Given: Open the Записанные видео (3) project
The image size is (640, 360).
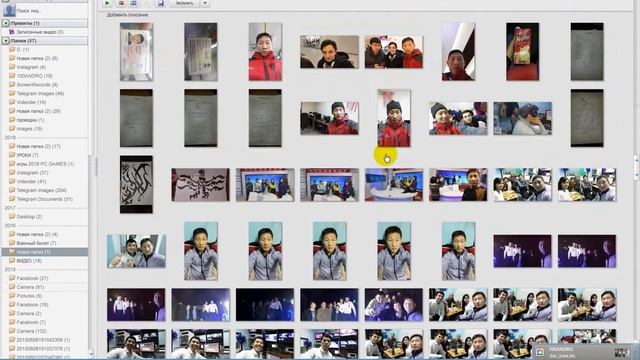Looking at the screenshot, I should tap(40, 32).
